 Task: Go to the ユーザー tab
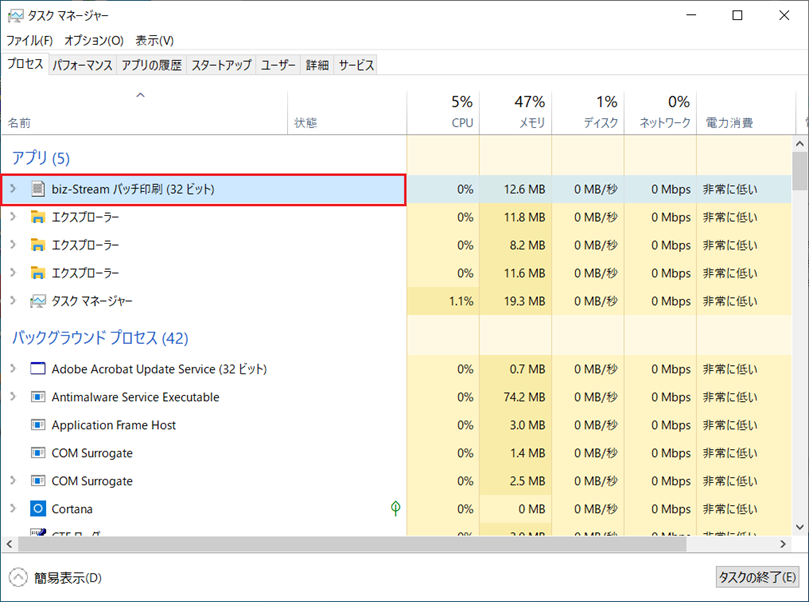(278, 65)
